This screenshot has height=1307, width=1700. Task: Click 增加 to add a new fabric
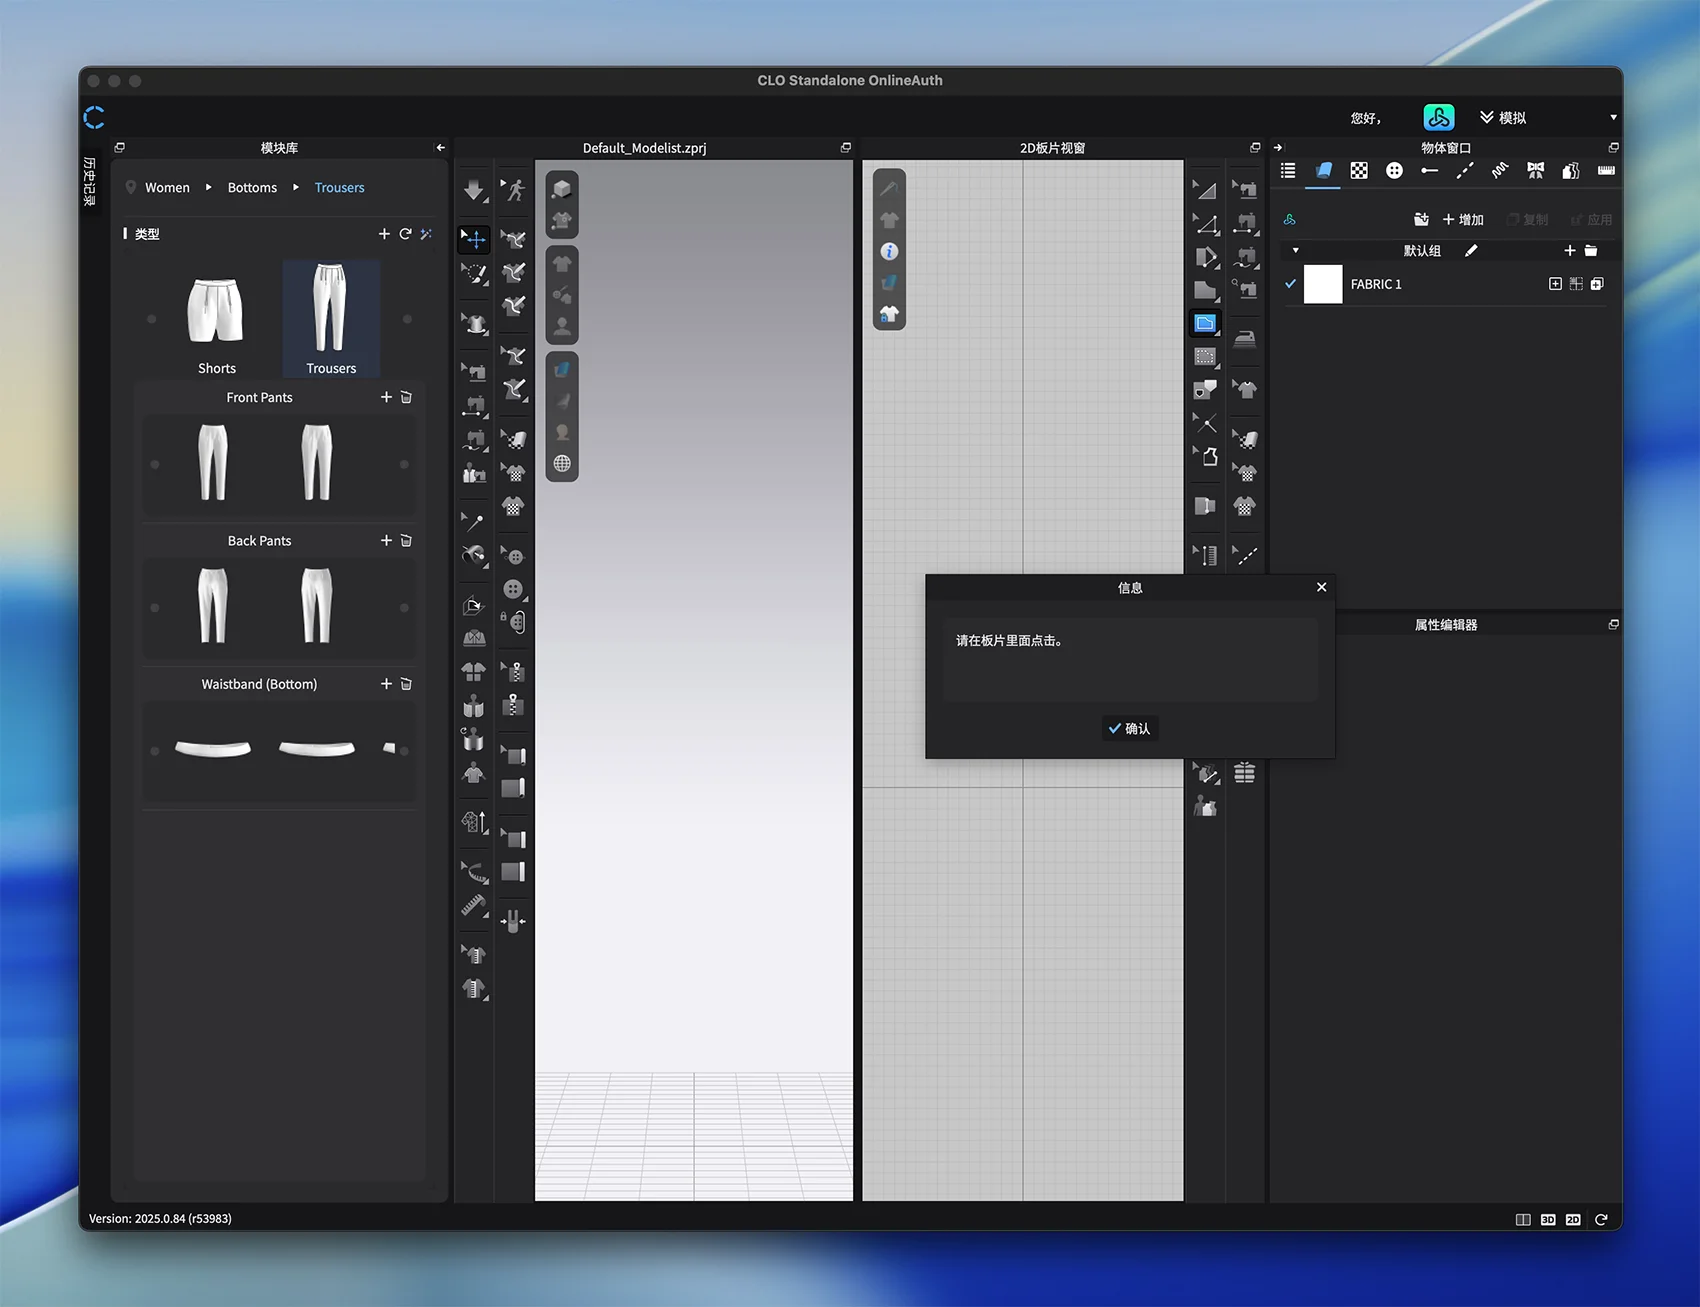coord(1463,220)
